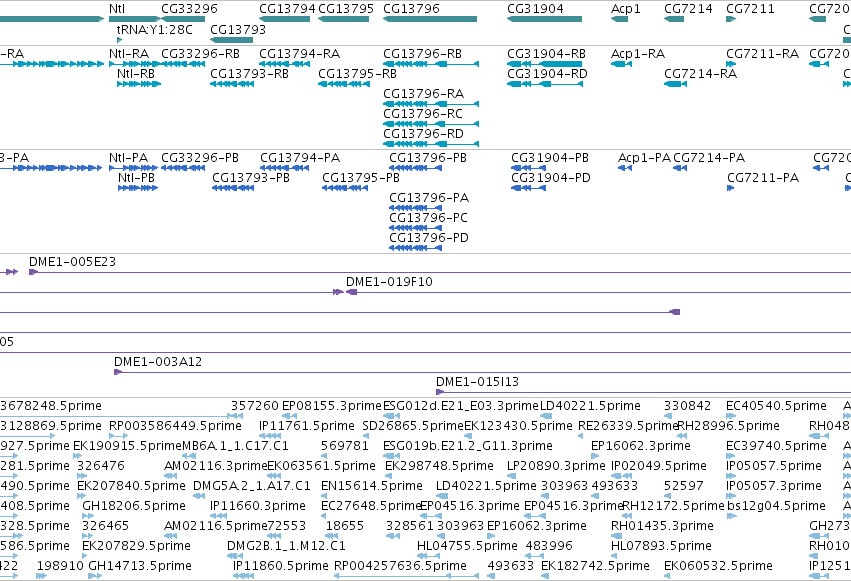
Task: Open the Acp1 gene label
Action: (625, 9)
